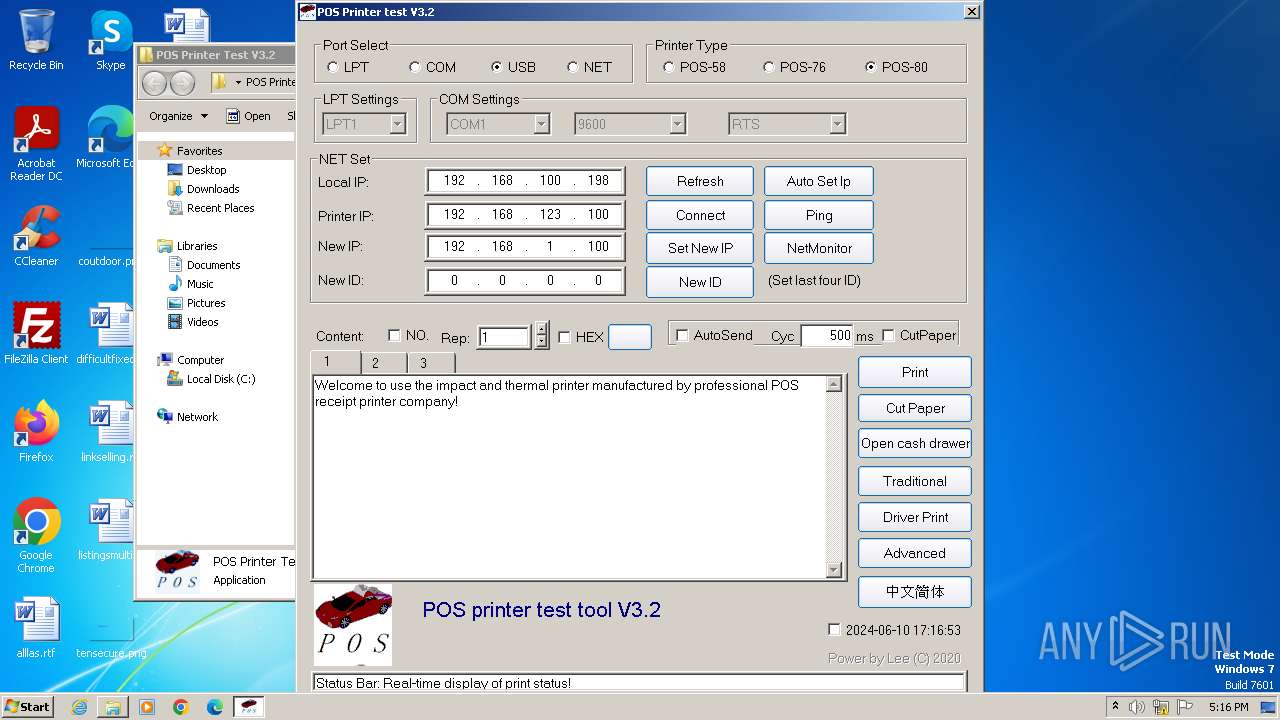Screen dimensions: 1280x720
Task: Open volume control in system tray
Action: pyautogui.click(x=1137, y=707)
